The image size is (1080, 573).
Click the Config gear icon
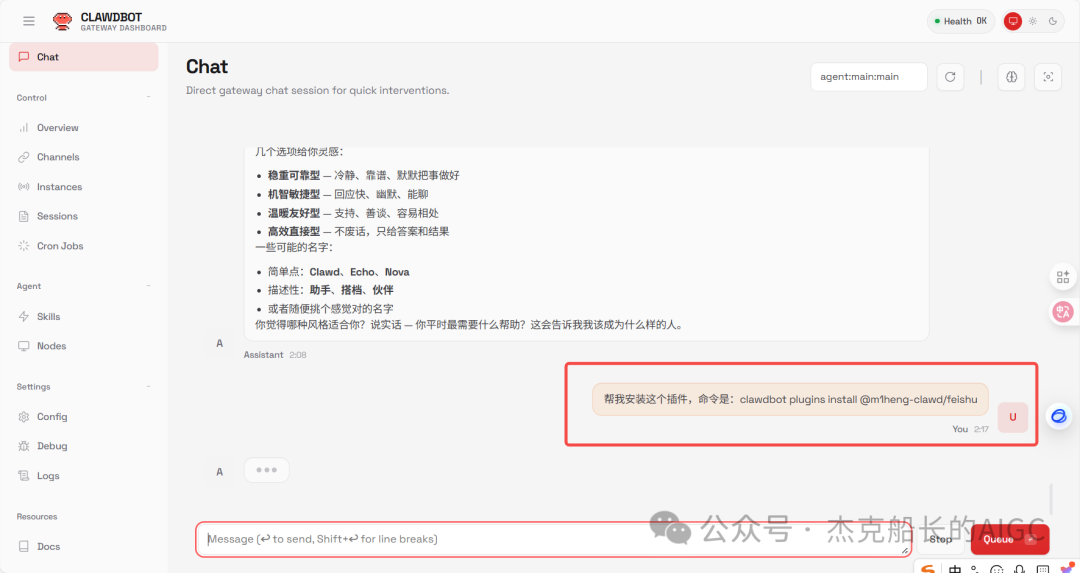coord(23,417)
